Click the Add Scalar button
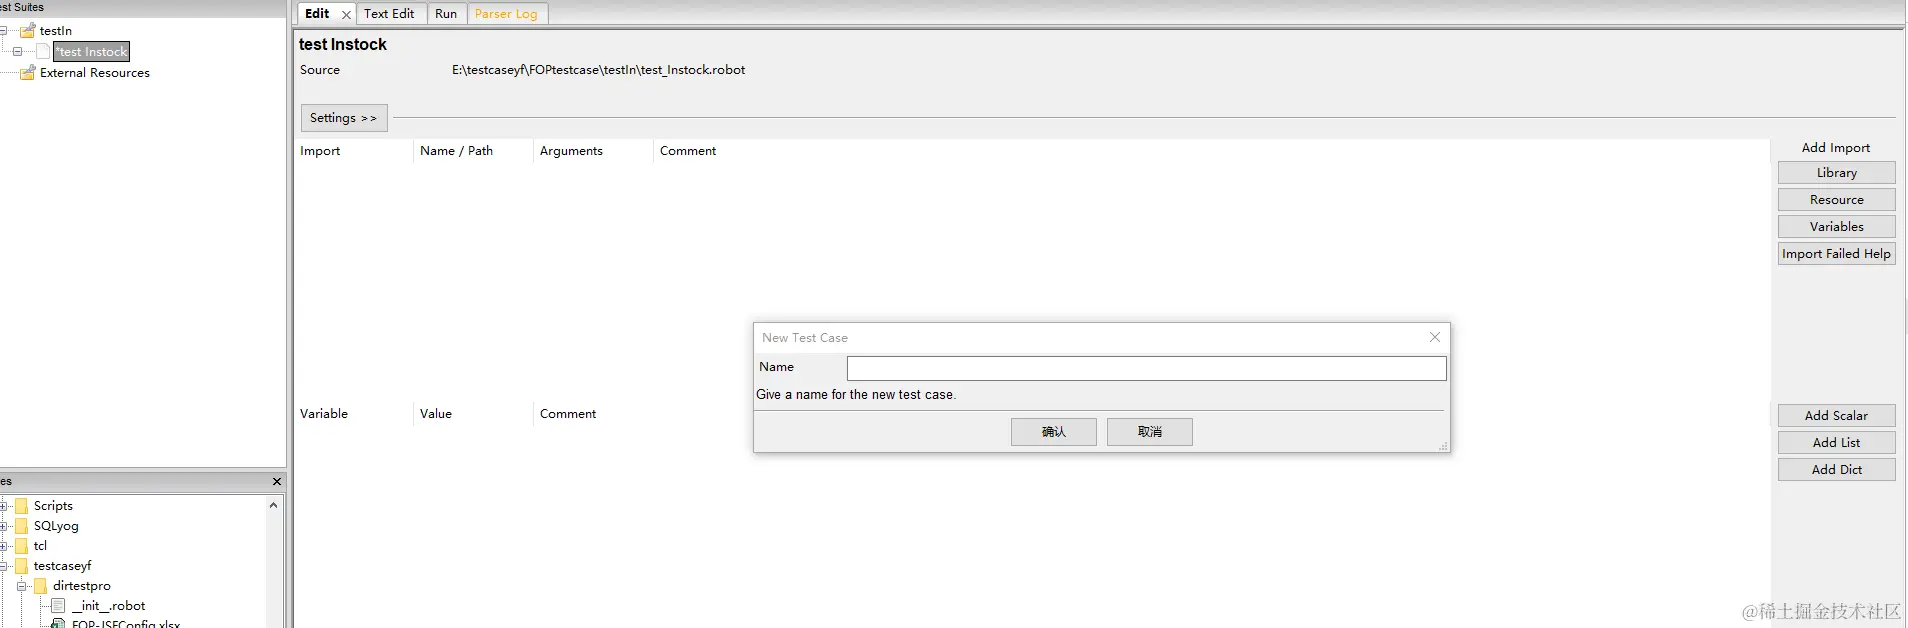 coord(1836,416)
